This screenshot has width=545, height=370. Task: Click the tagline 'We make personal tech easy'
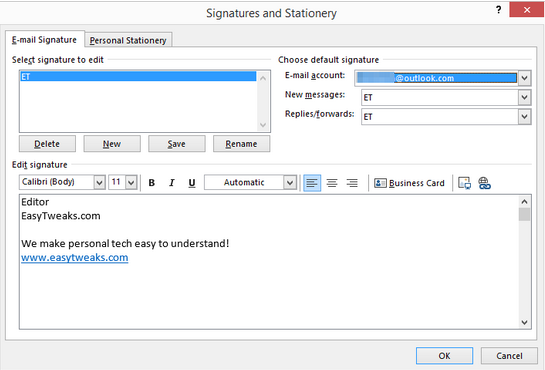coord(125,244)
